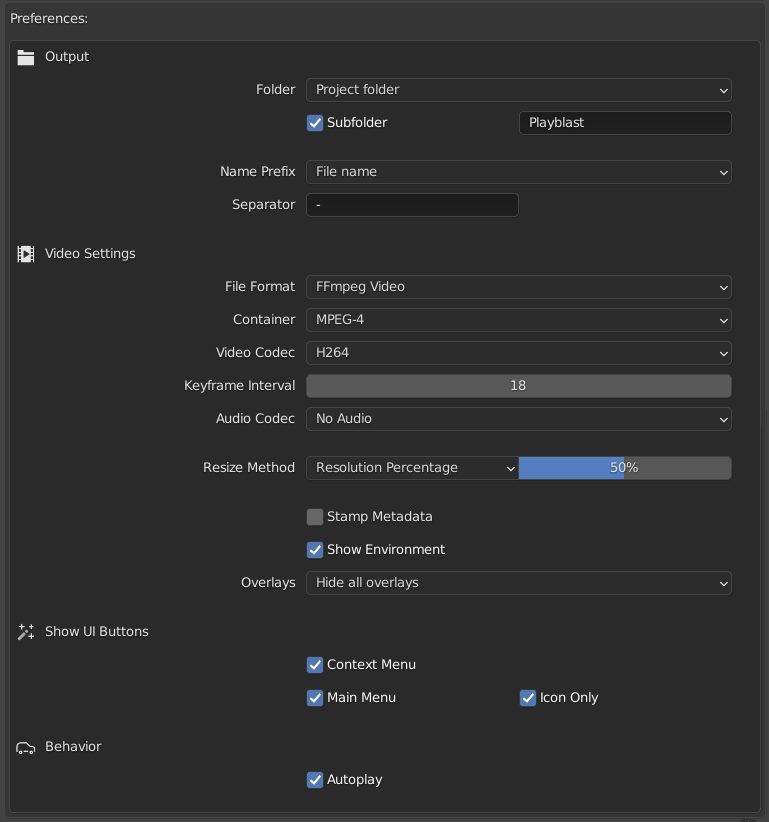Uncheck the Context Menu option
Image resolution: width=769 pixels, height=822 pixels.
[x=315, y=665]
